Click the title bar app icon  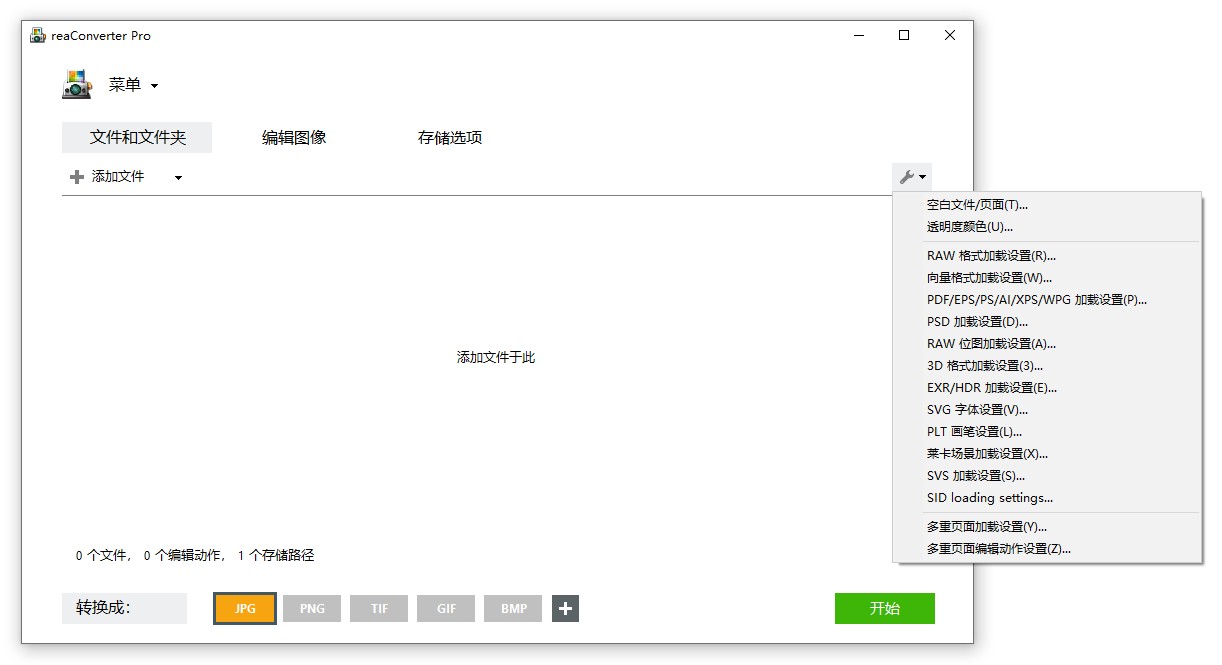(38, 35)
